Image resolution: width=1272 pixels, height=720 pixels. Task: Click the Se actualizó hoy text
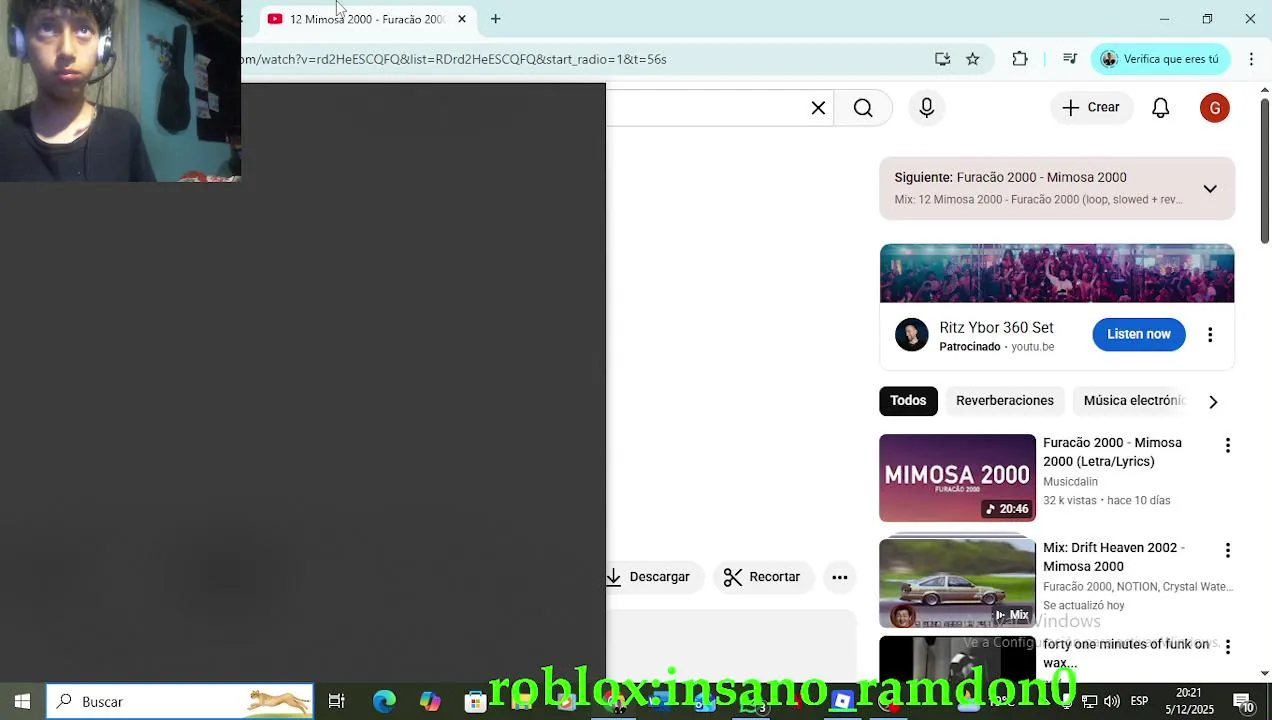1084,606
